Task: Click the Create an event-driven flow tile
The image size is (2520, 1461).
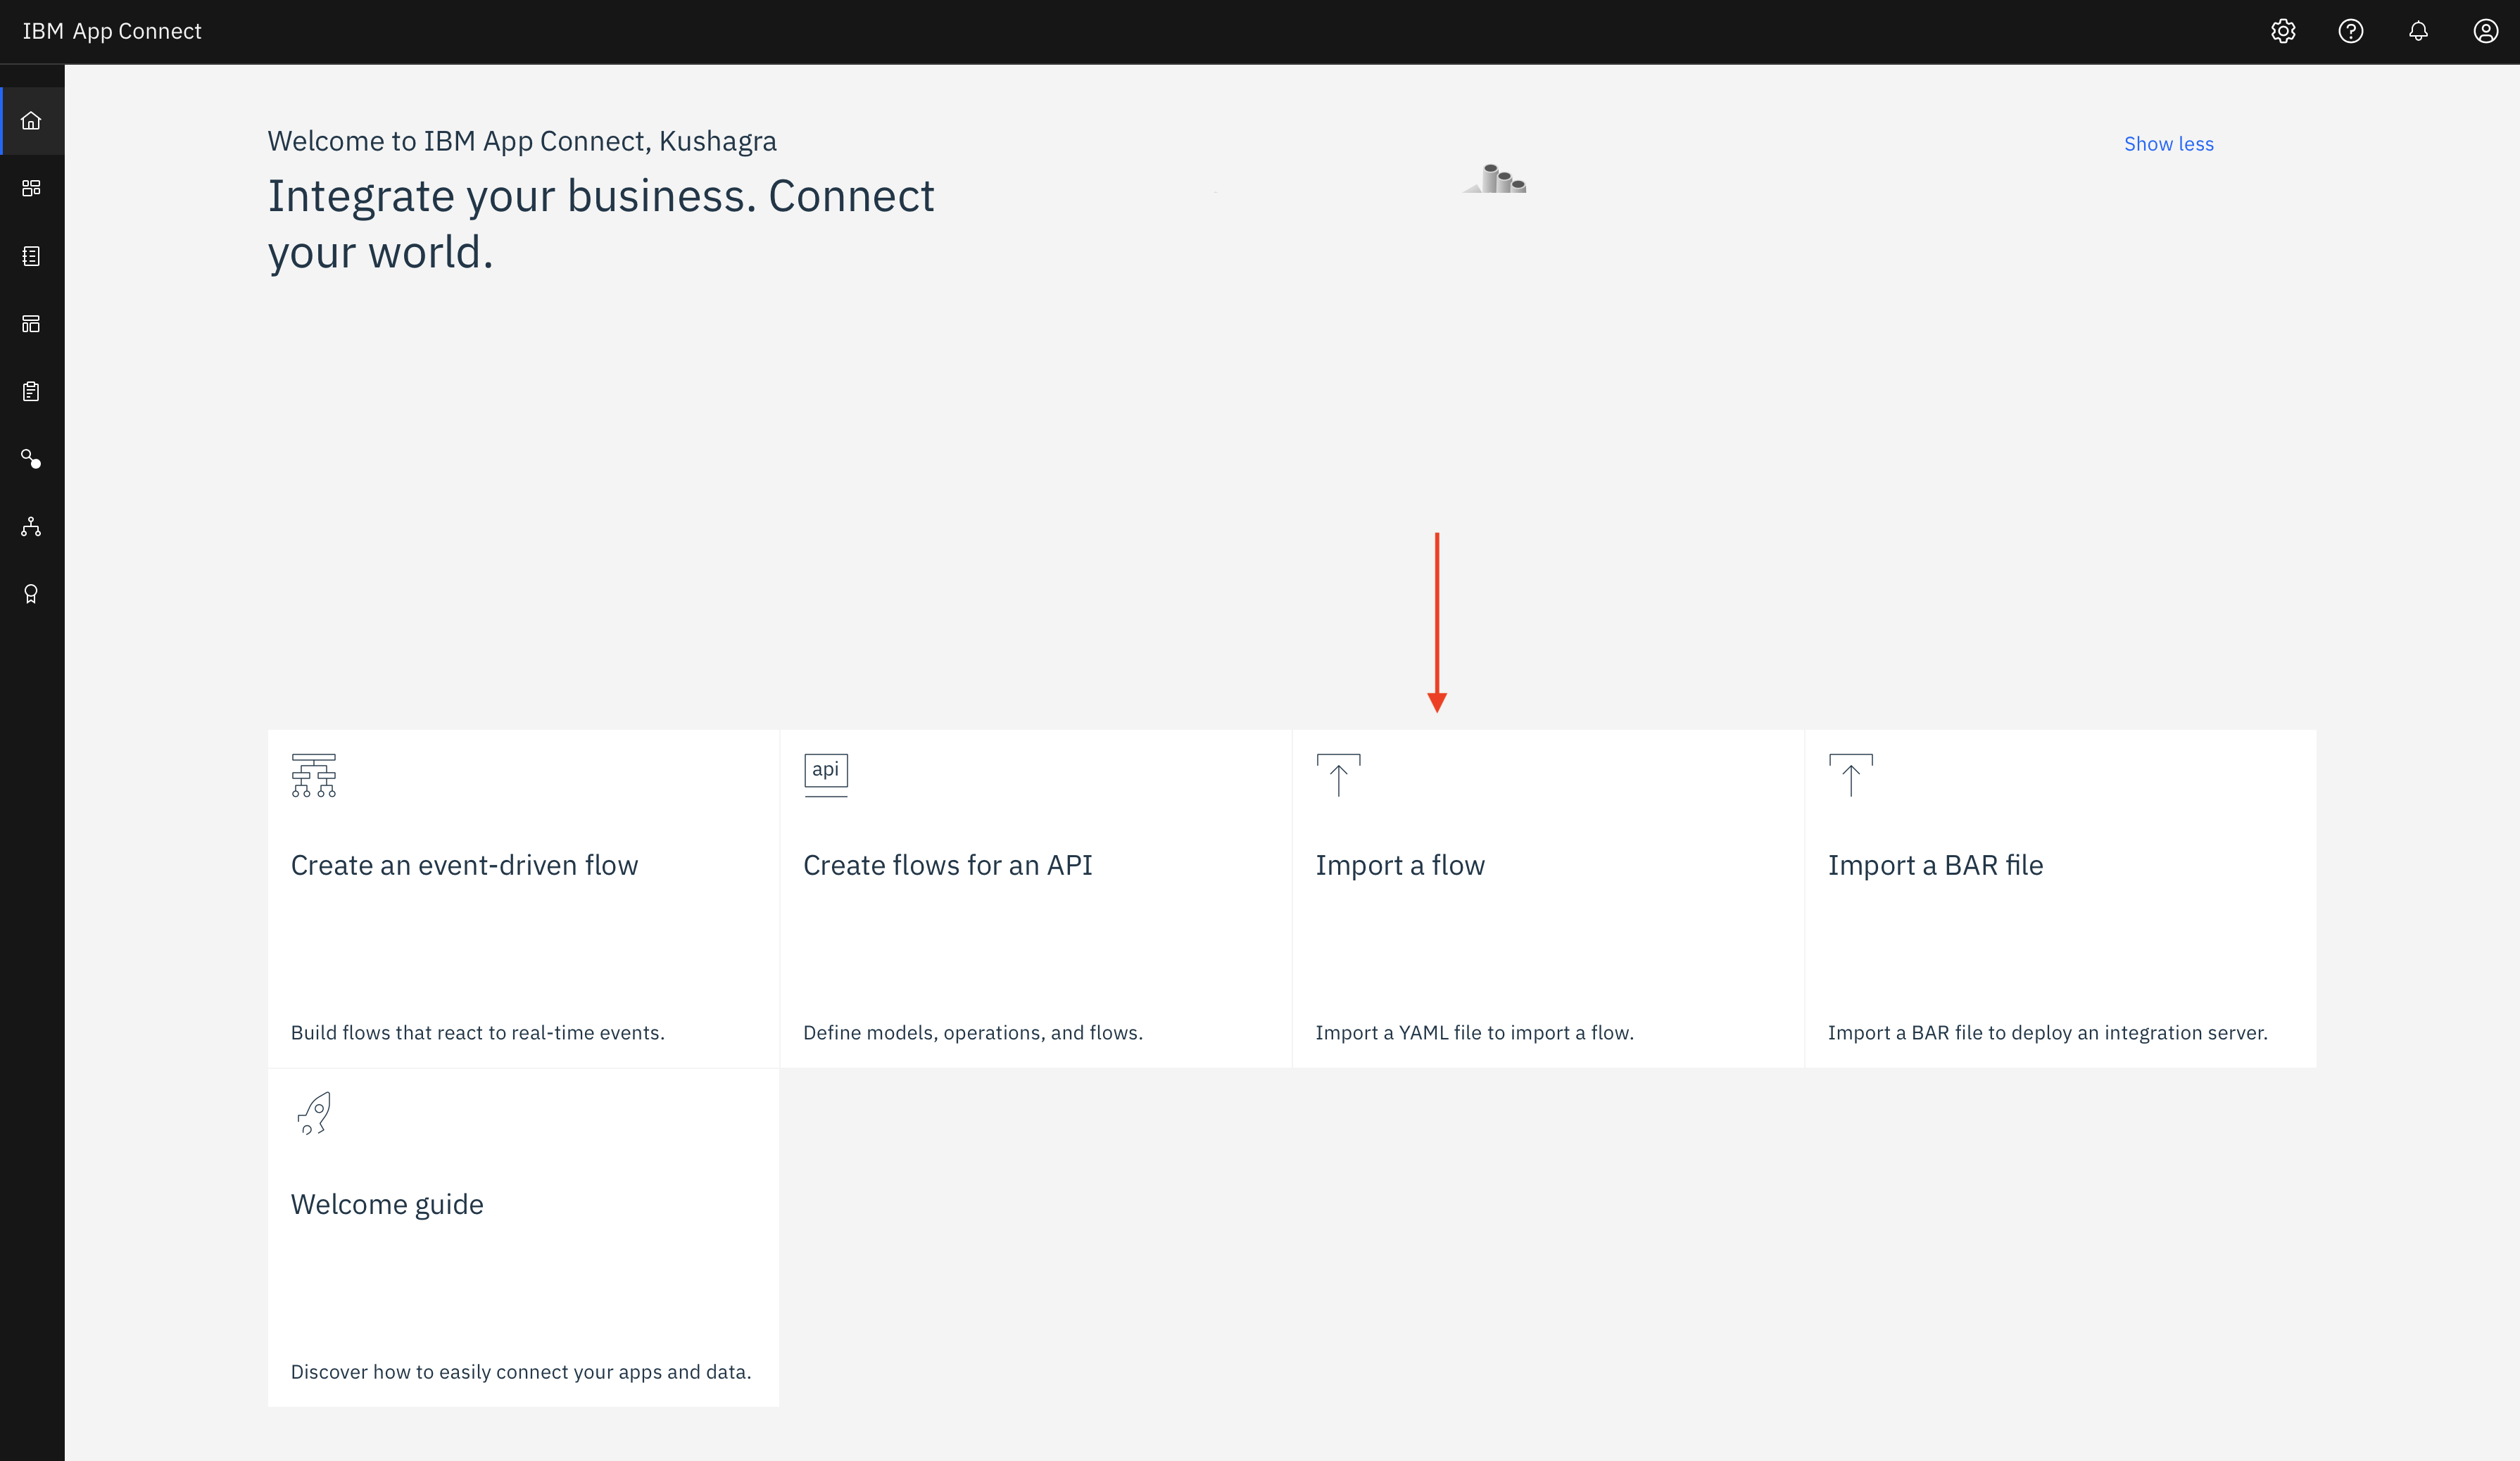Action: [x=523, y=897]
